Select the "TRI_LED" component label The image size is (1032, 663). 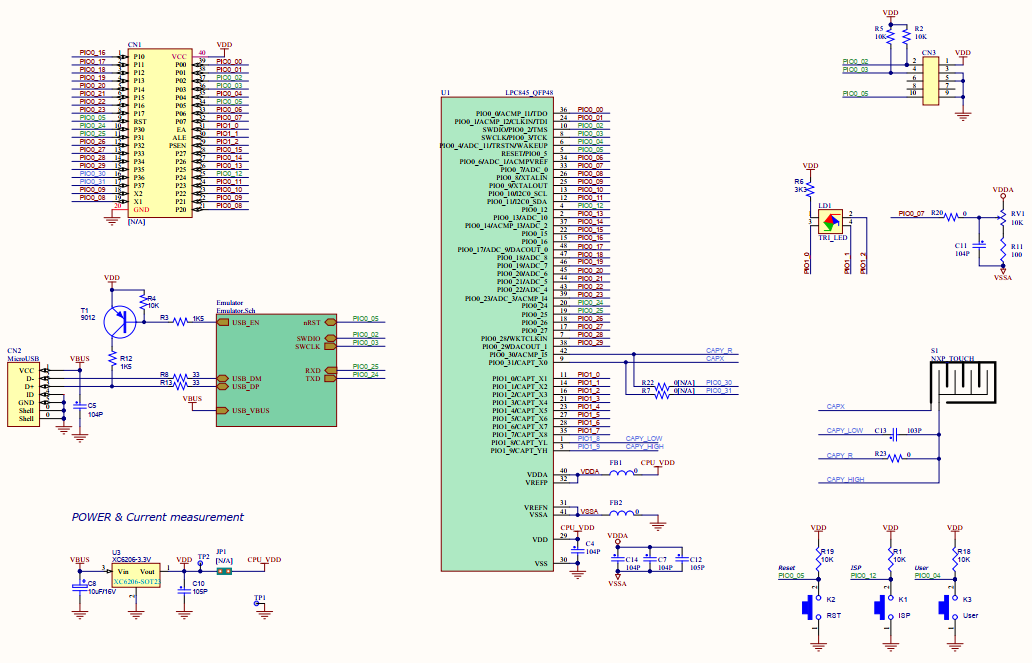tap(833, 238)
